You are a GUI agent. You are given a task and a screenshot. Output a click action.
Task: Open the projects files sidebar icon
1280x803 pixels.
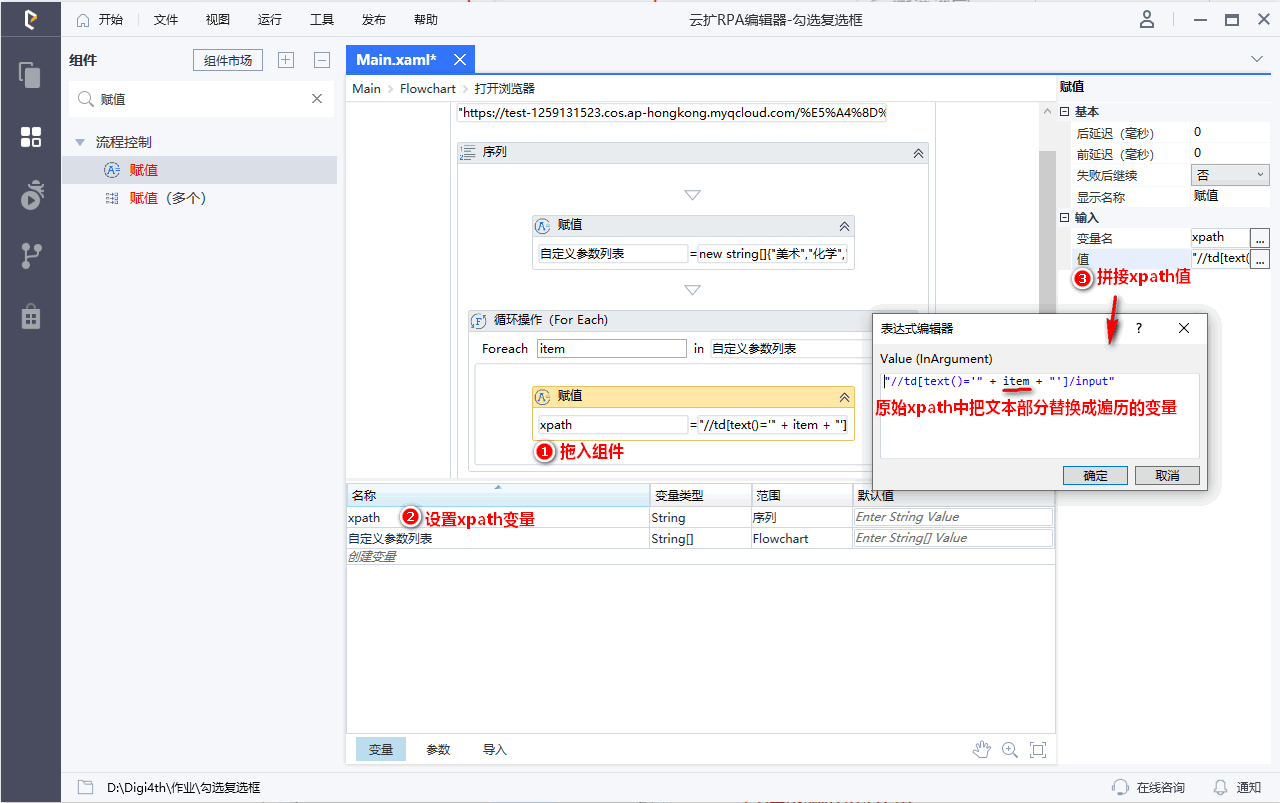click(x=30, y=75)
